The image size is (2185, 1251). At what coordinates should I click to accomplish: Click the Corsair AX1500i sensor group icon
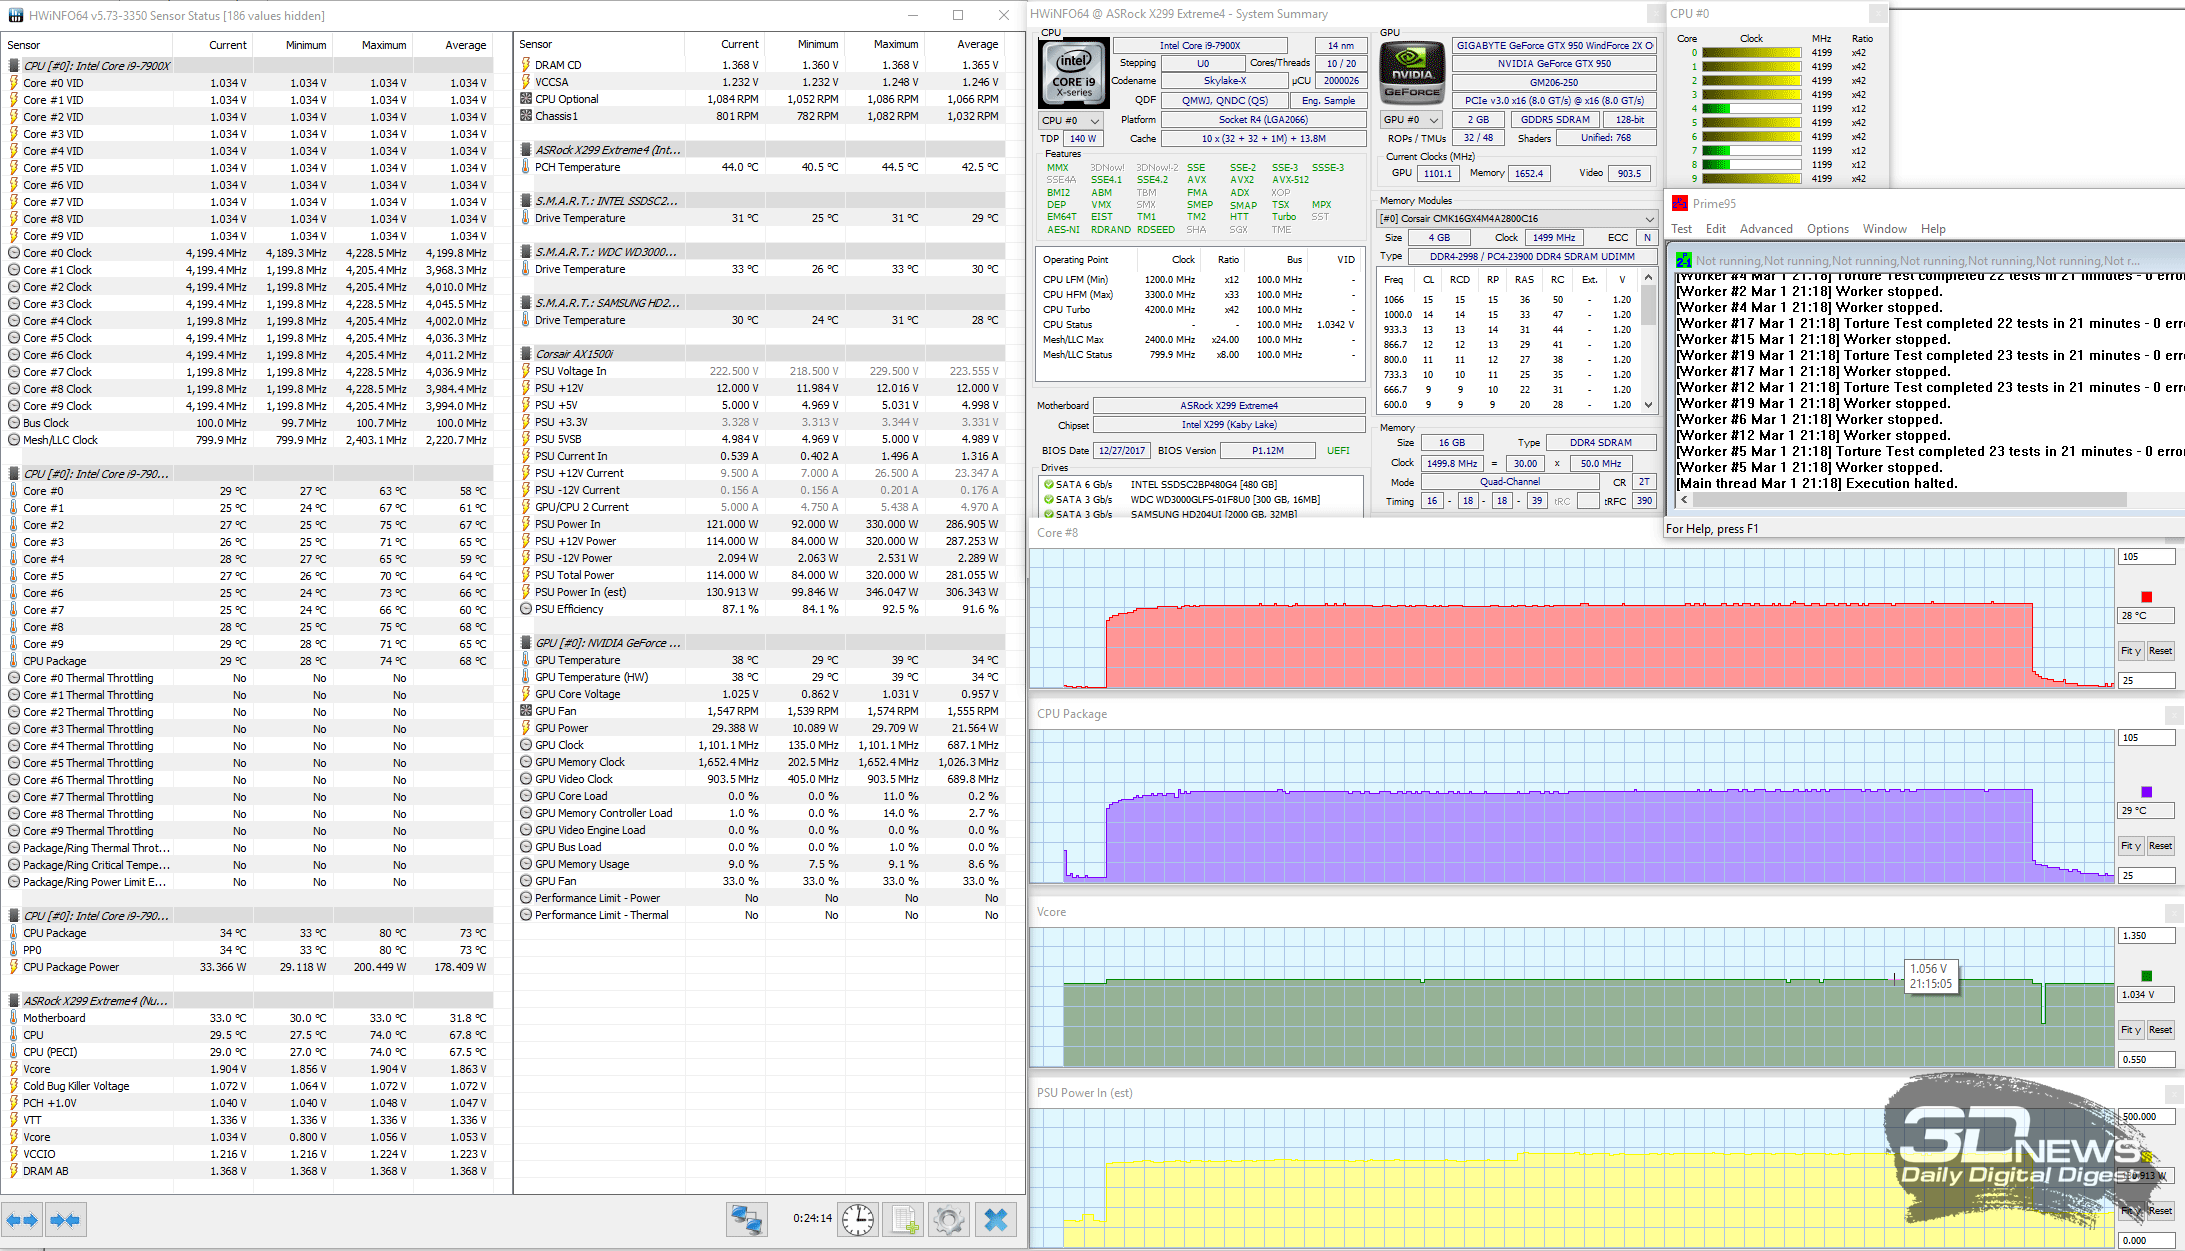[x=526, y=354]
